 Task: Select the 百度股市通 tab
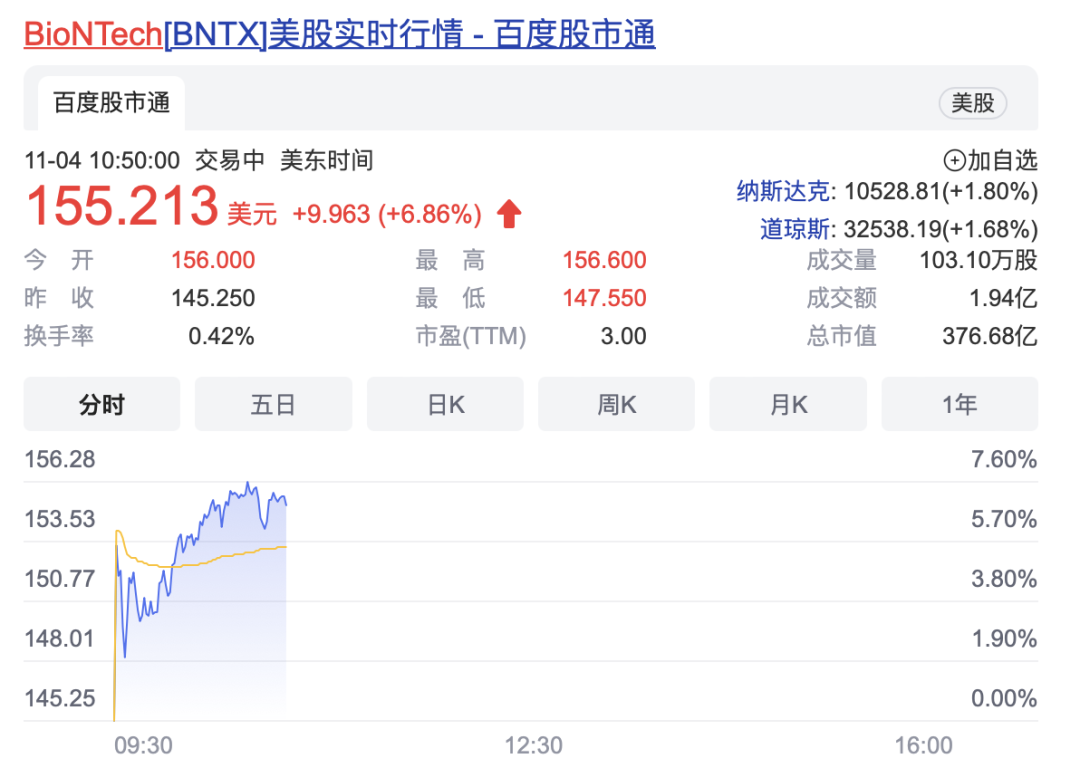pyautogui.click(x=111, y=103)
